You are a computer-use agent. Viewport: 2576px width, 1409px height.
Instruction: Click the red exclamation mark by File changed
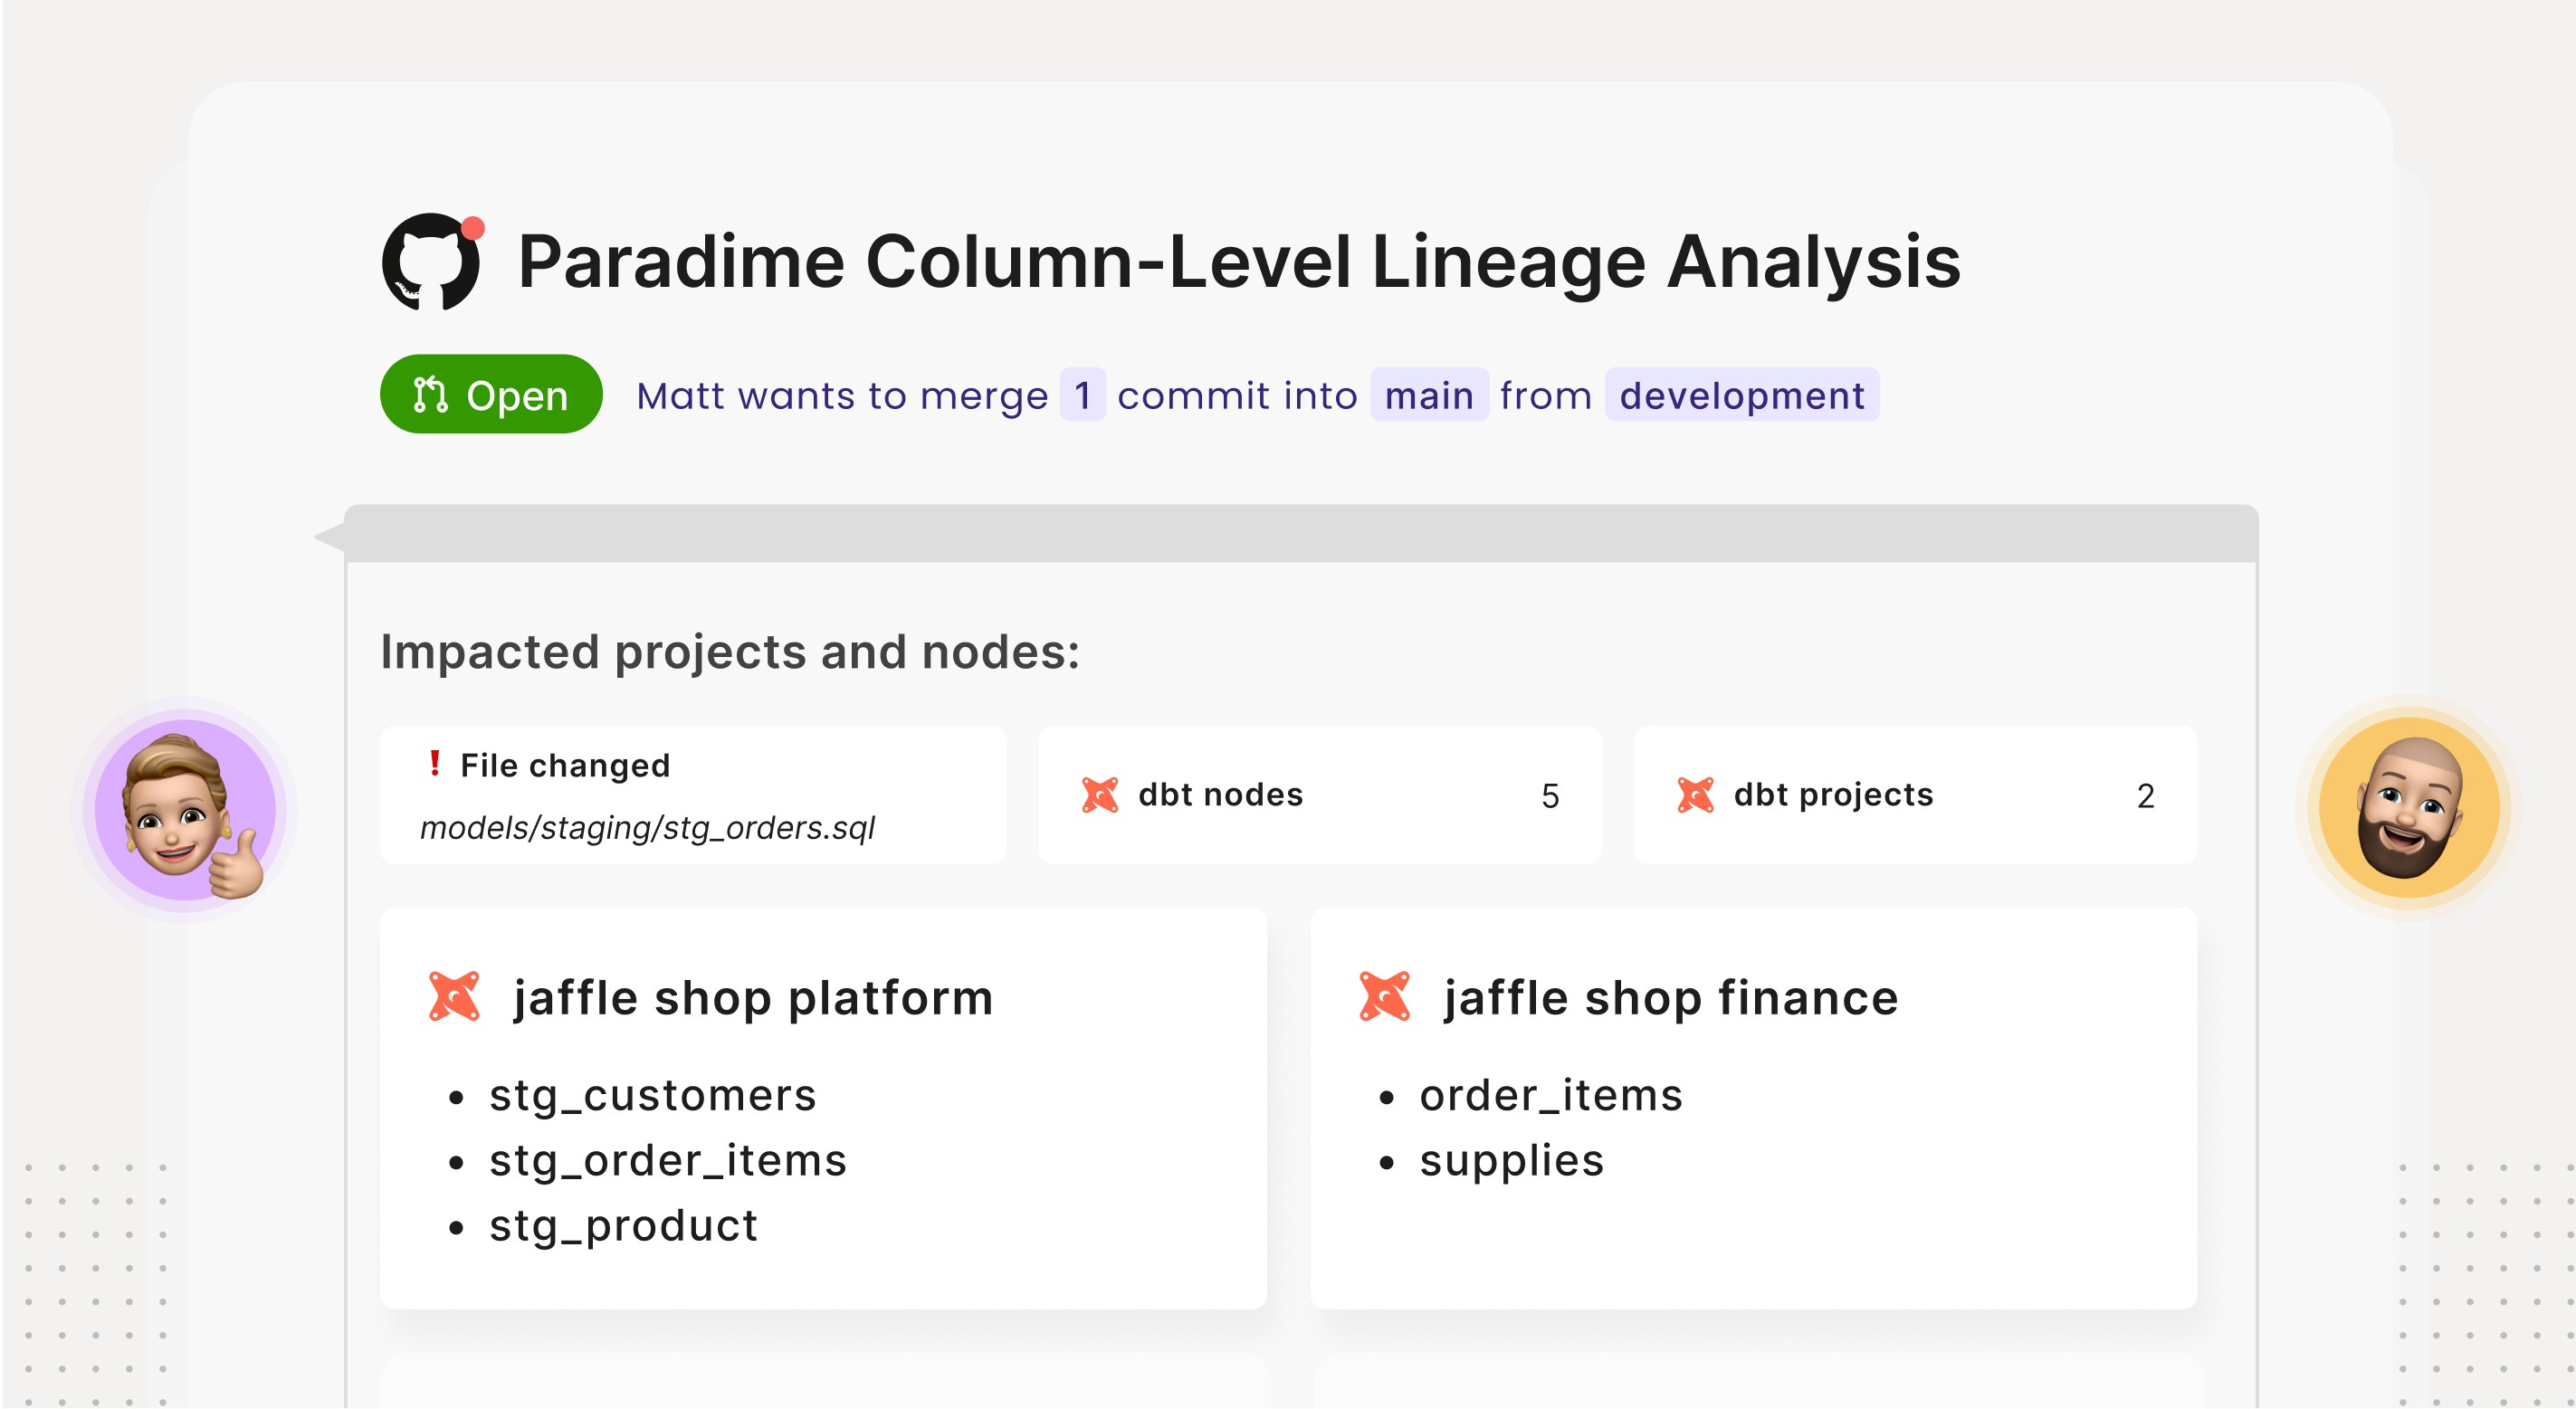point(434,763)
